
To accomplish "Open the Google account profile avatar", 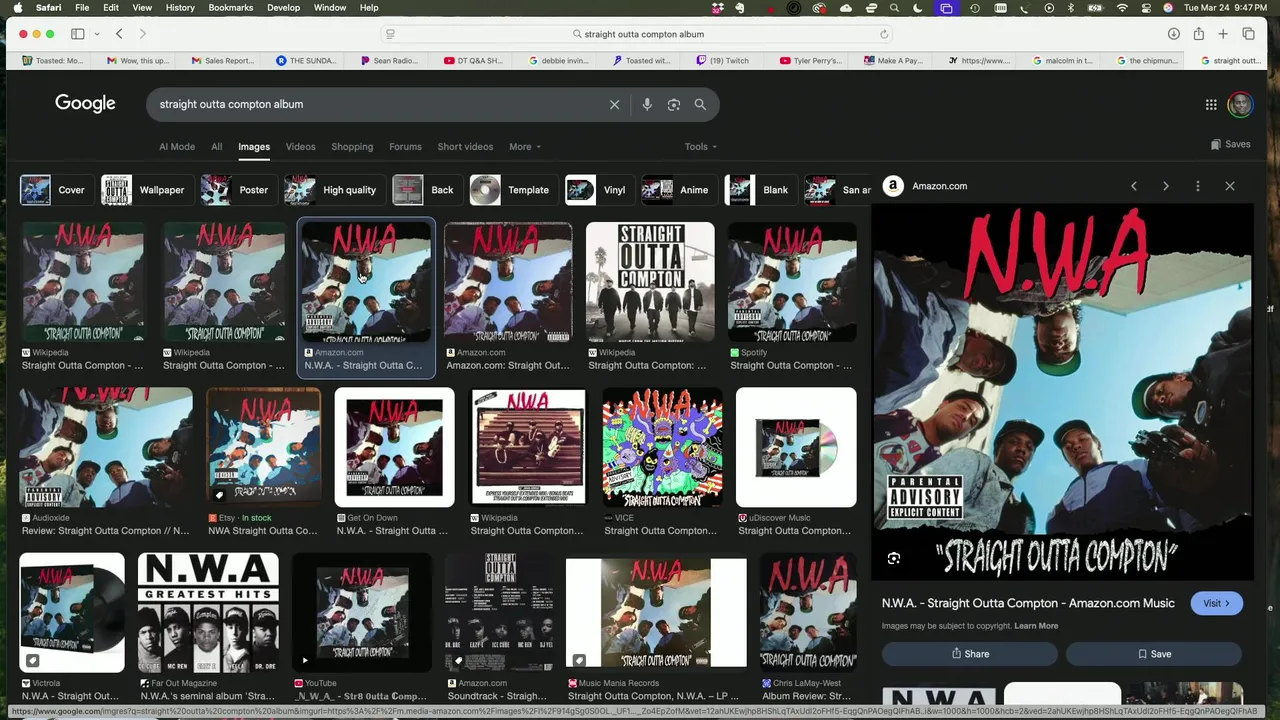I will pyautogui.click(x=1240, y=104).
